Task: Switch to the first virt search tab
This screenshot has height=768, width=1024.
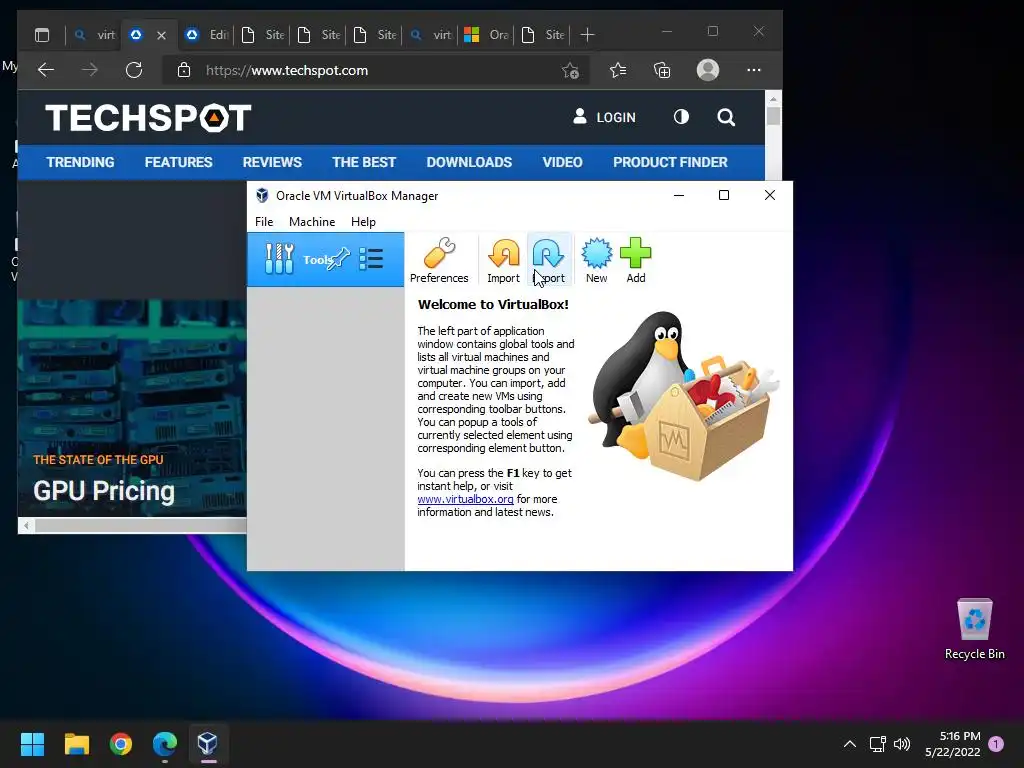Action: click(94, 35)
